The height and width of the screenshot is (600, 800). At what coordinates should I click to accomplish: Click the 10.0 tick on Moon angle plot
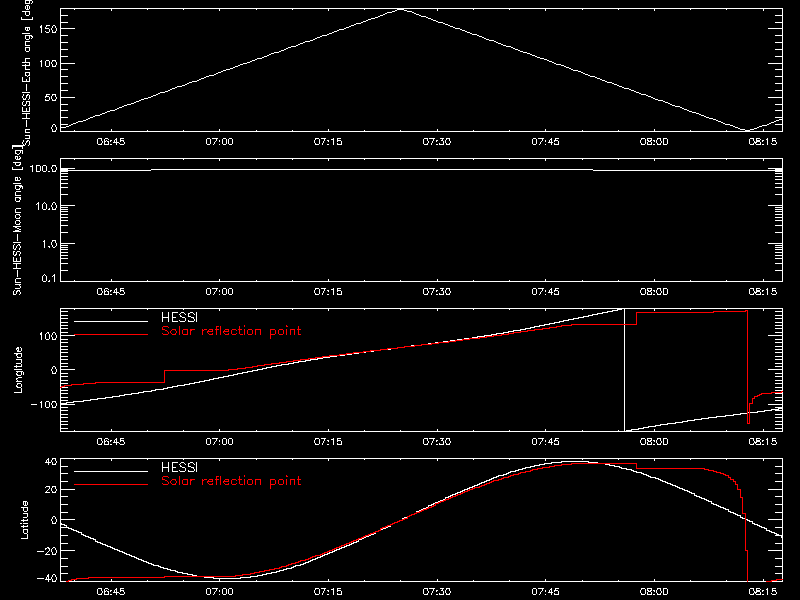tap(46, 206)
